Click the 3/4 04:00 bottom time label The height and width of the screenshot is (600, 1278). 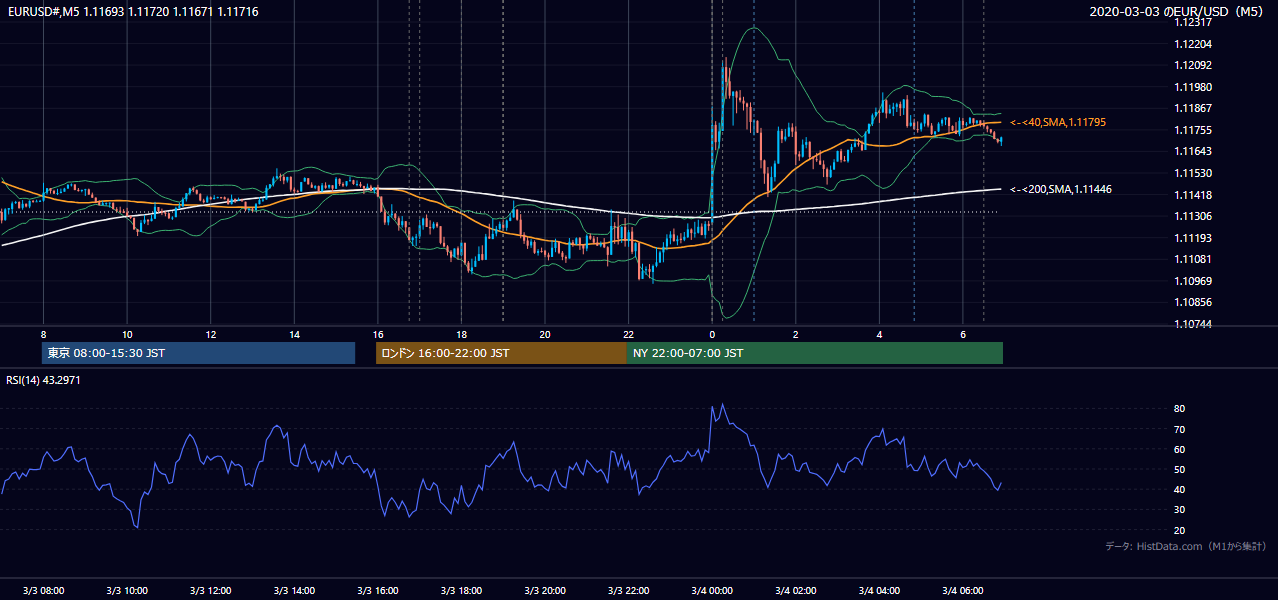point(880,590)
